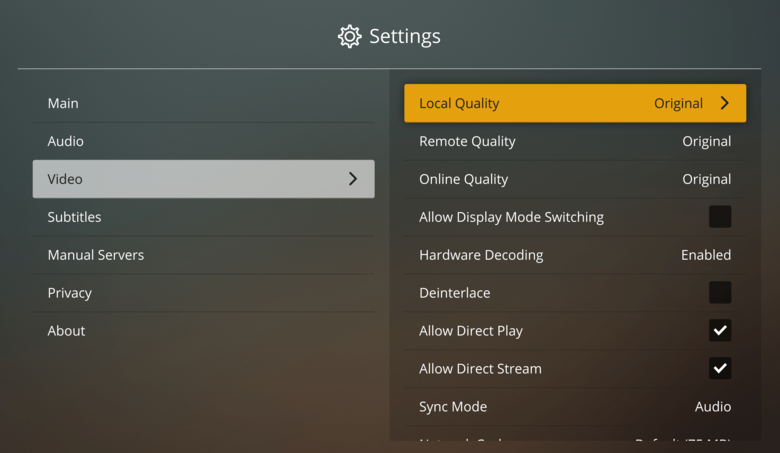Show the About section

point(203,331)
